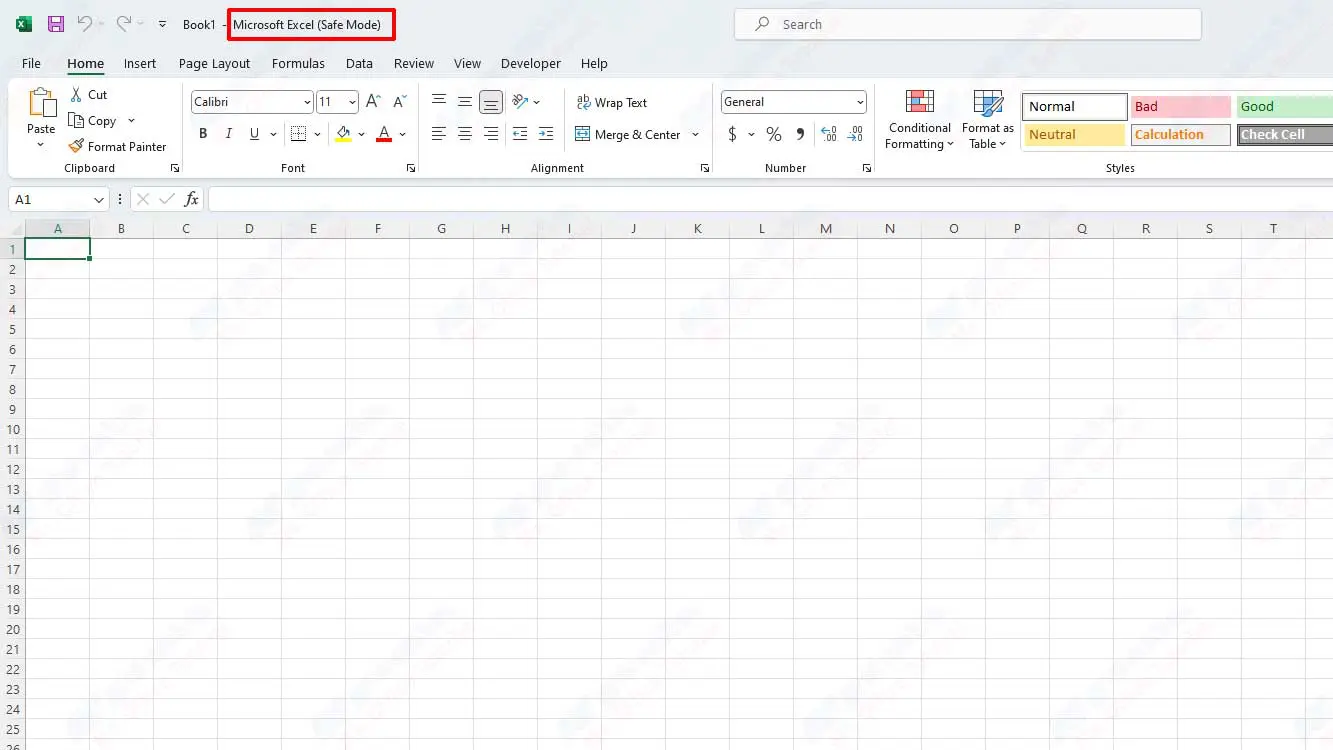
Task: Click the Paste clipboard icon
Action: click(42, 104)
